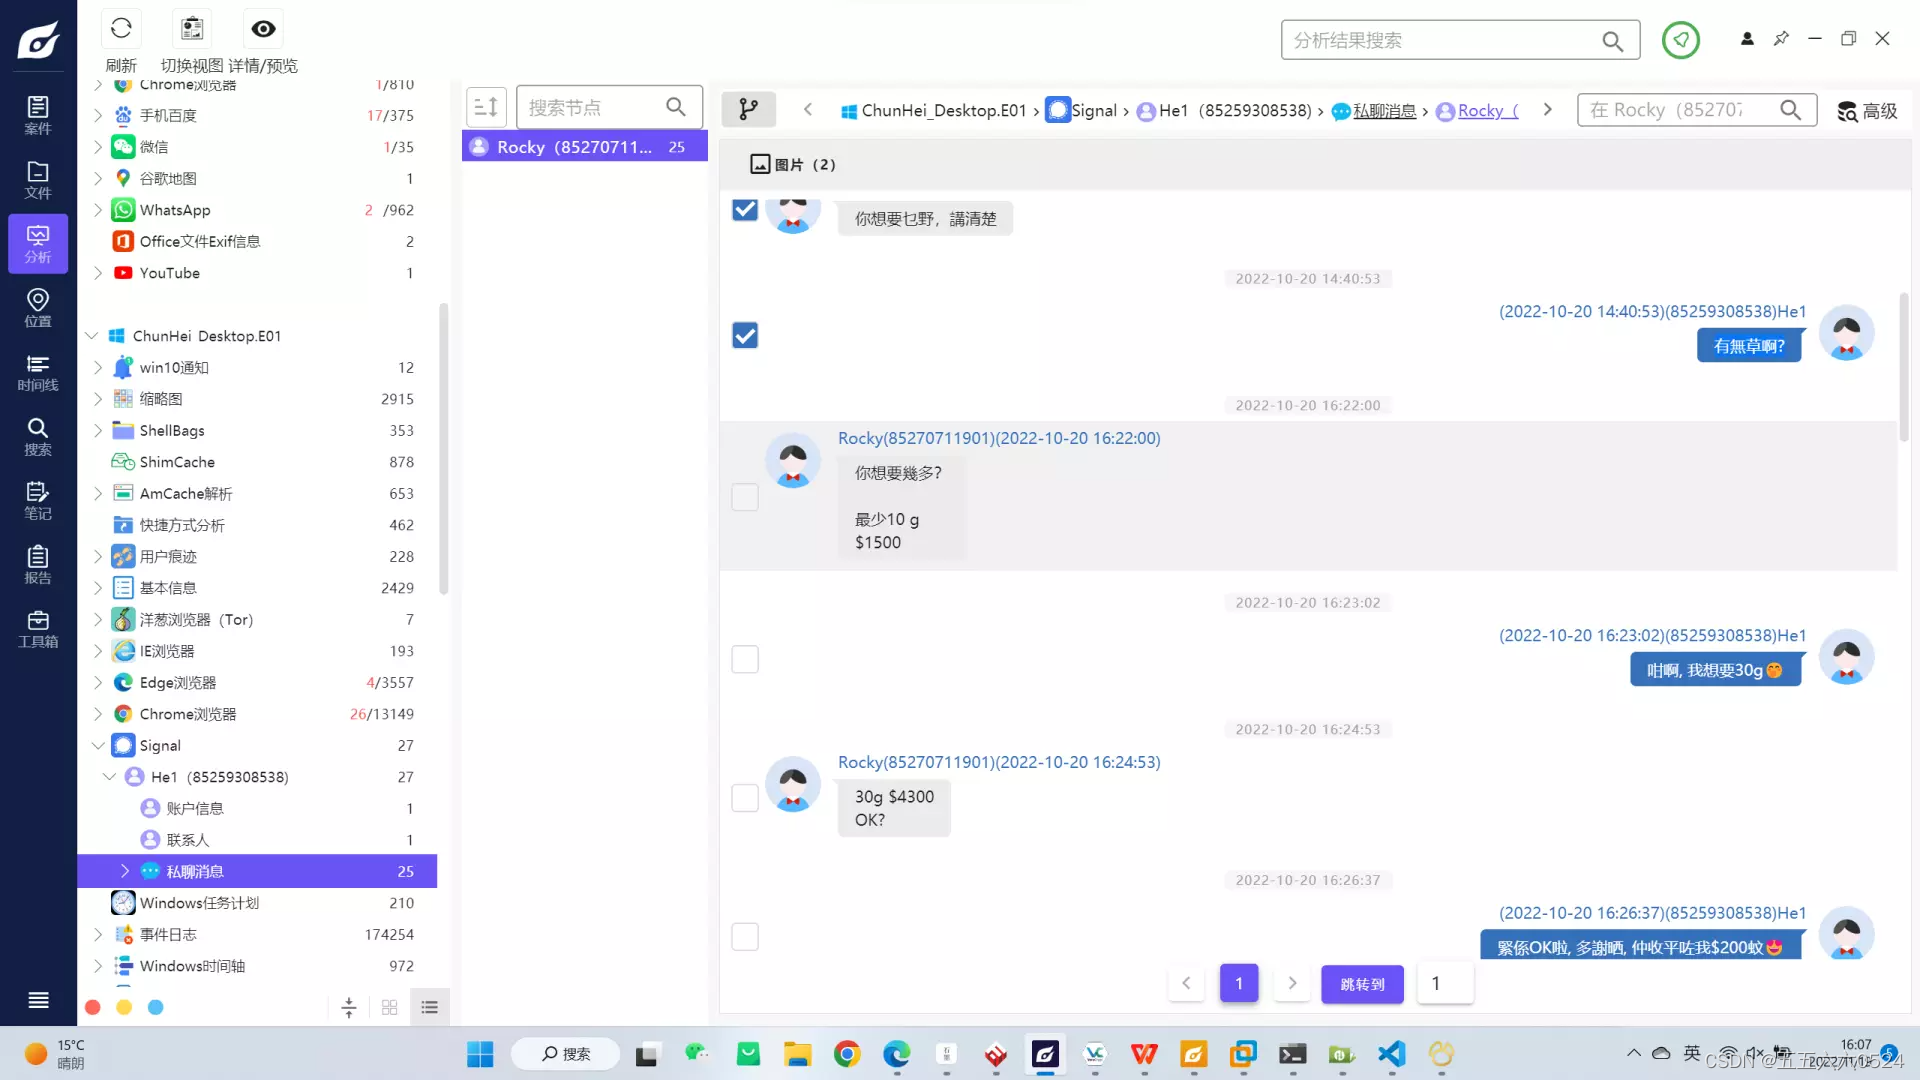Click the analysis results search field
Image resolution: width=1920 pixels, height=1080 pixels.
click(1440, 40)
